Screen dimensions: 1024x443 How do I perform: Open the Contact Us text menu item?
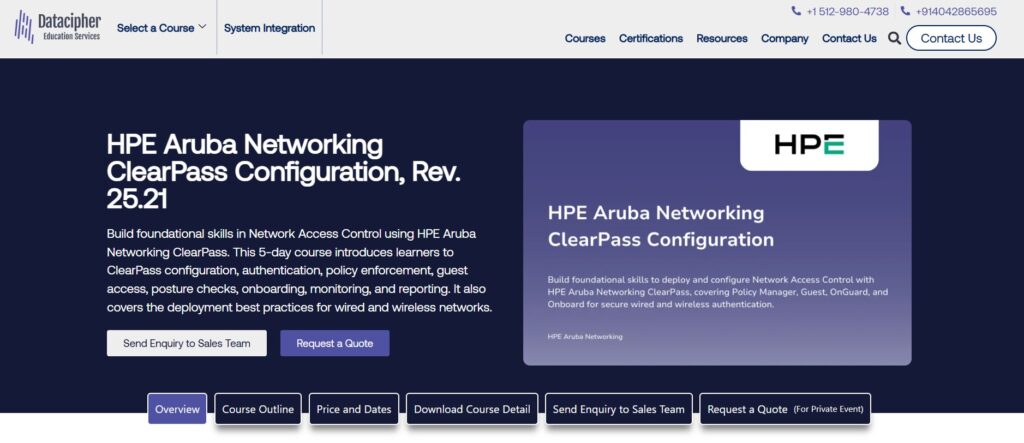pos(849,38)
